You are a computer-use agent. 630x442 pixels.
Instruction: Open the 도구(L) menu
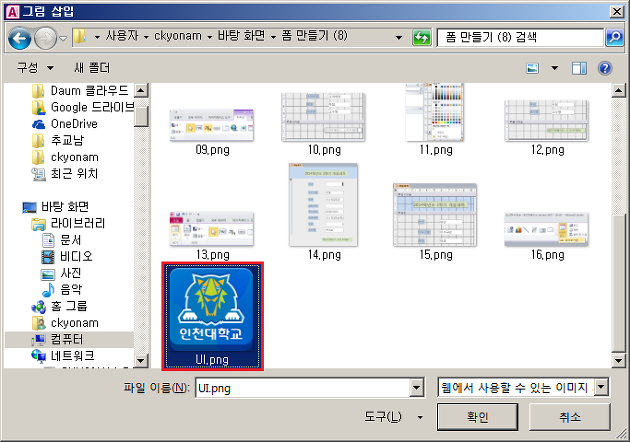tap(393, 417)
